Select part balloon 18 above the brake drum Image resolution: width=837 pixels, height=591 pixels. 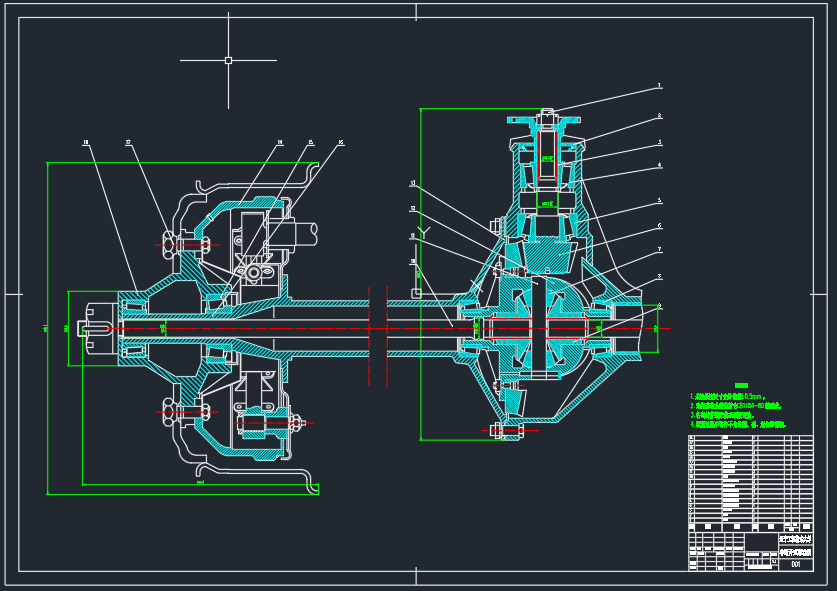pyautogui.click(x=85, y=141)
